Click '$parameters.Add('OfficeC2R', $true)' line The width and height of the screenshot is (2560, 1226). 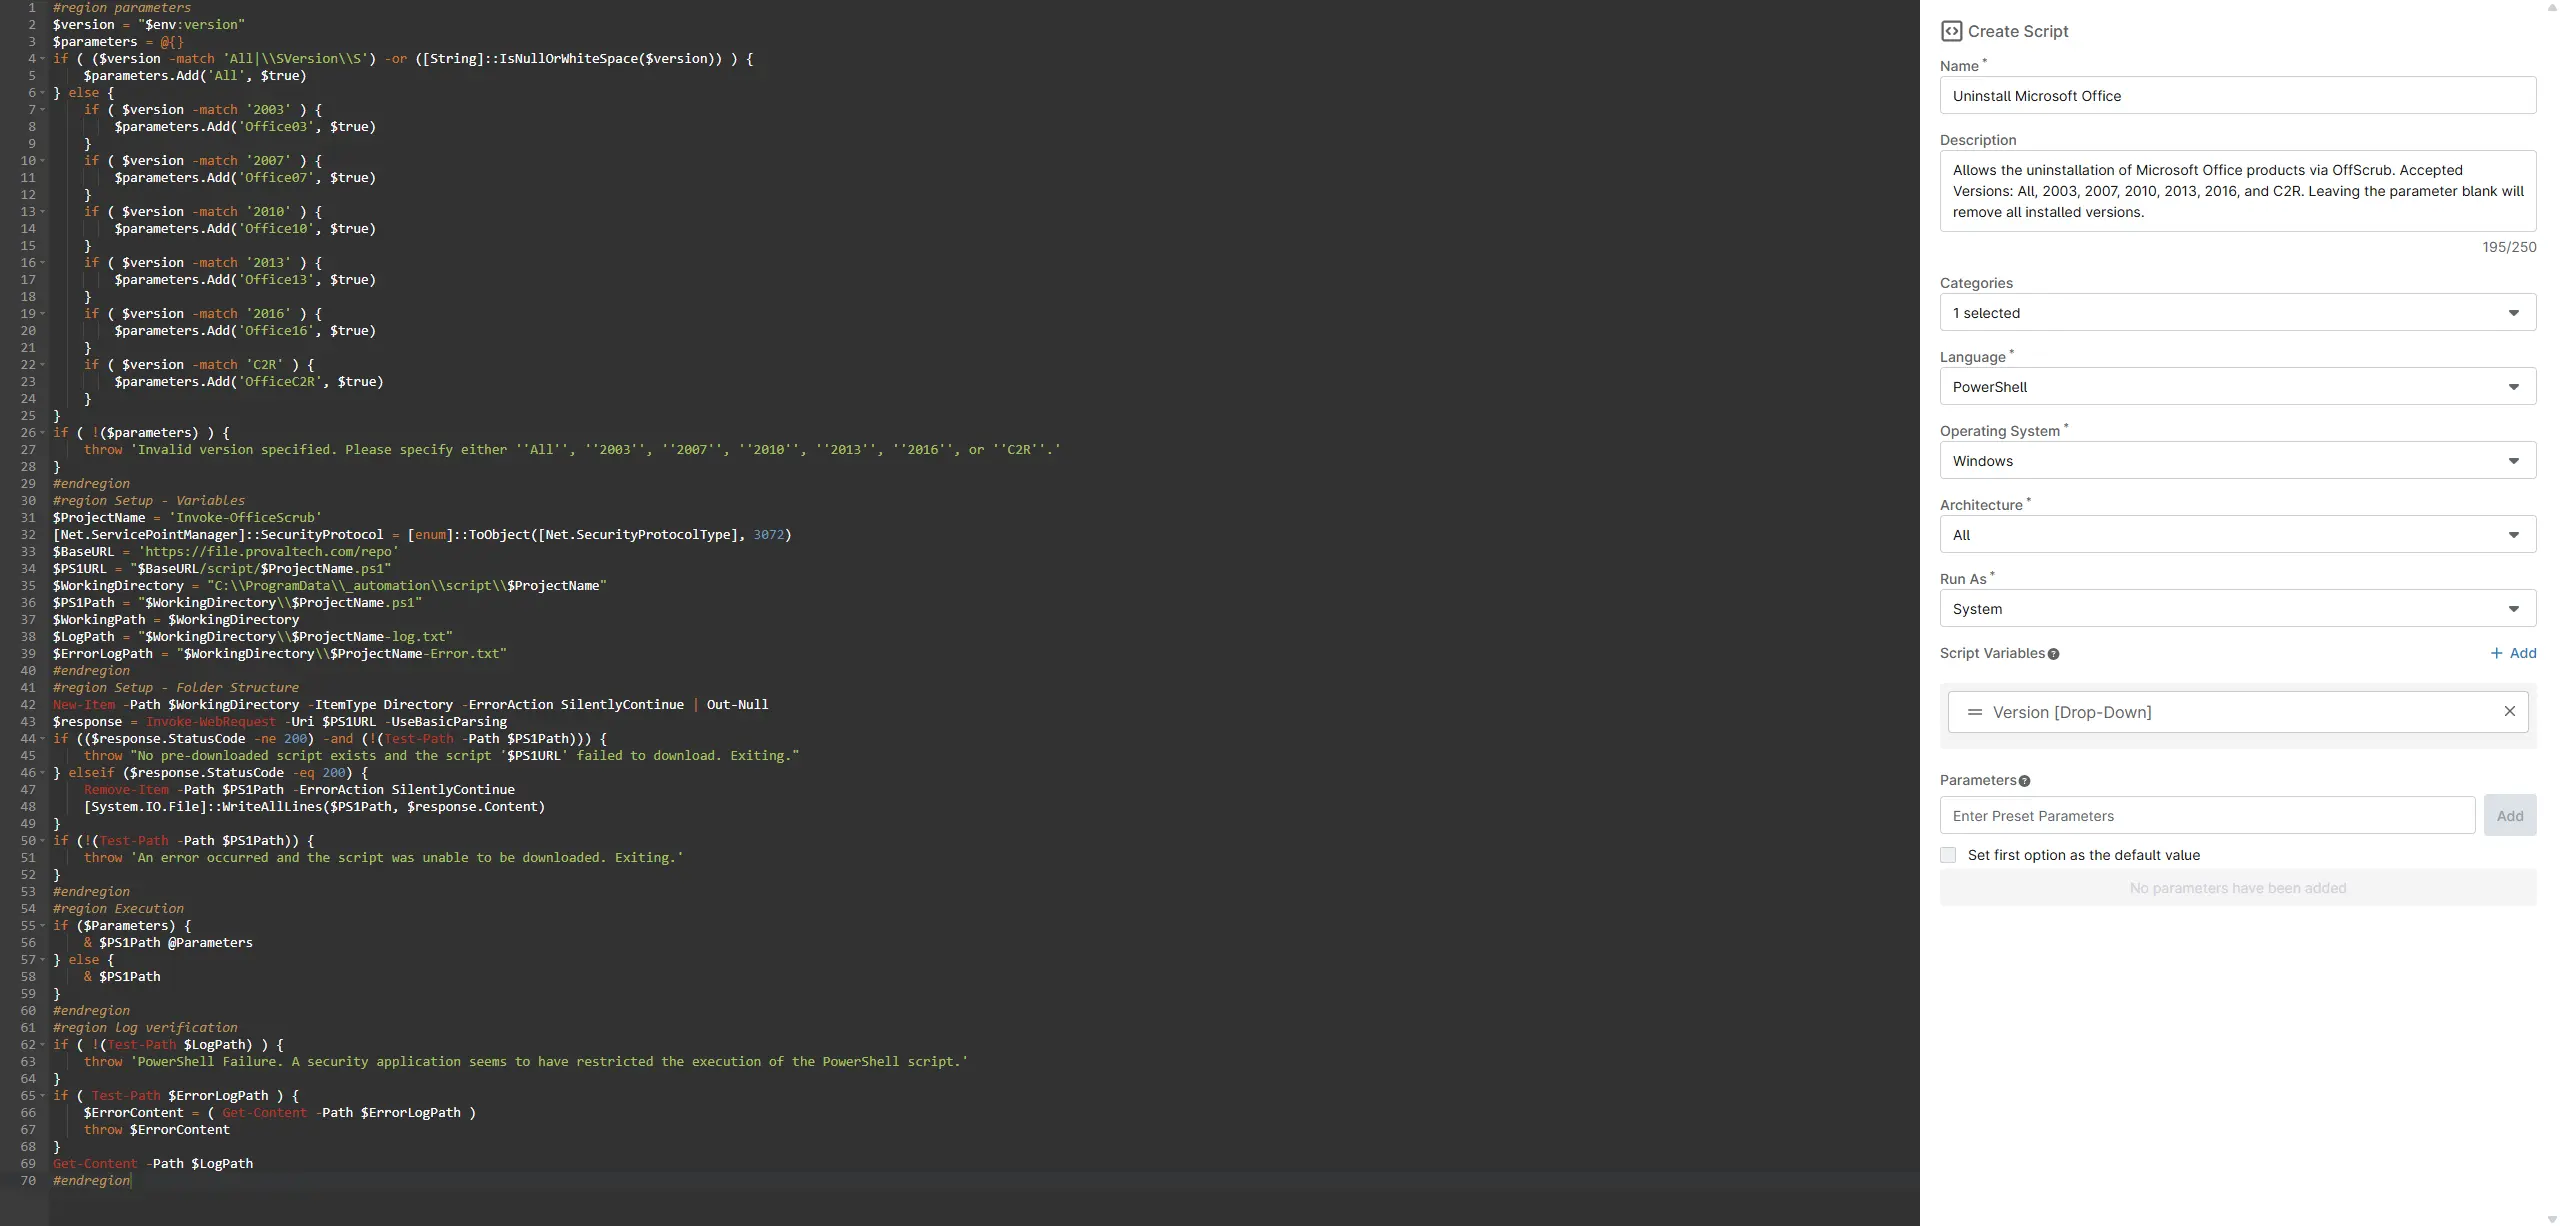(x=248, y=382)
